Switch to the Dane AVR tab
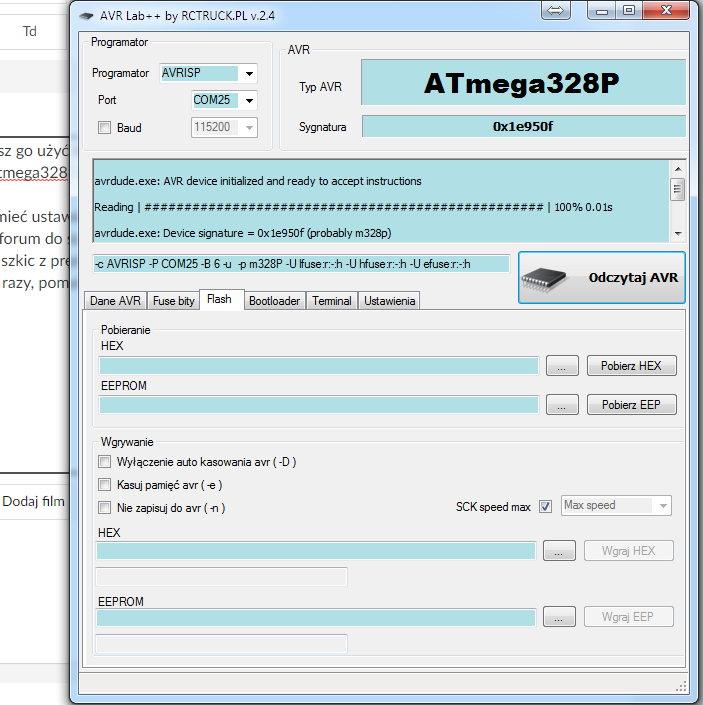The image size is (703, 705). click(115, 301)
